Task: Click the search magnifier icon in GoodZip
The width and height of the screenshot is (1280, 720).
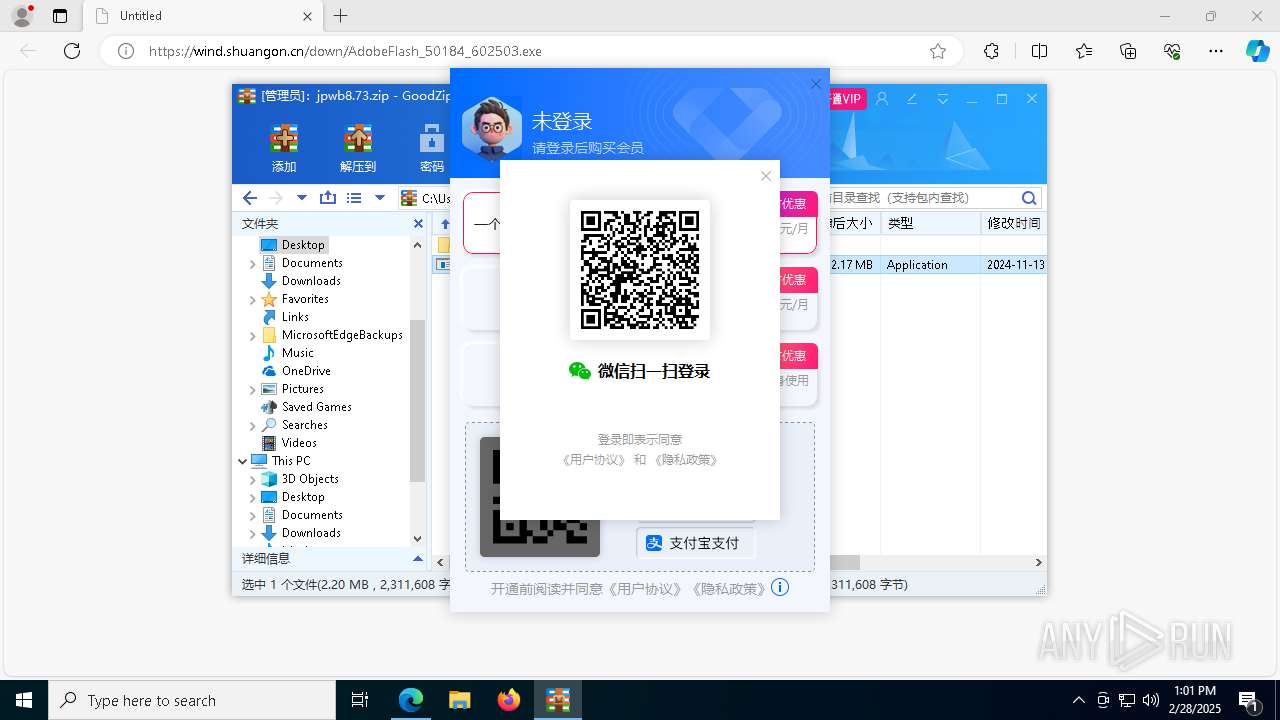Action: point(1029,198)
